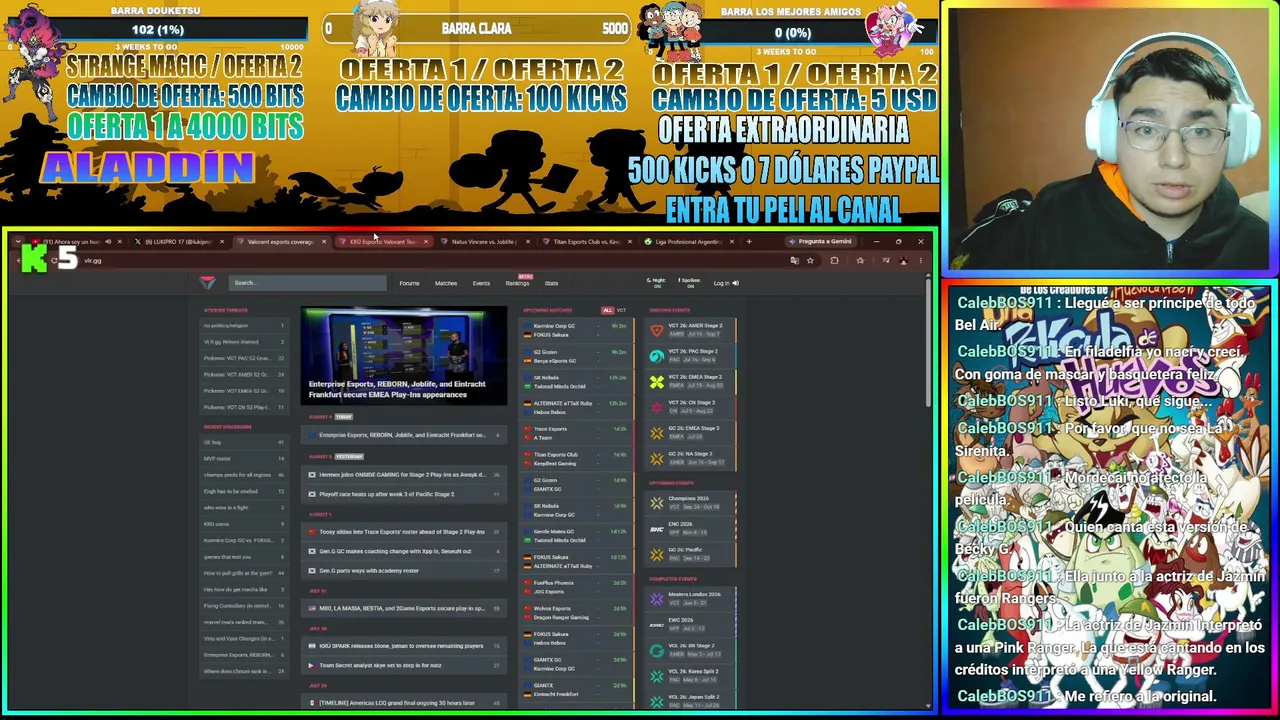This screenshot has height=720, width=1280.
Task: Open the Champions 2026 event icon
Action: pyautogui.click(x=656, y=503)
